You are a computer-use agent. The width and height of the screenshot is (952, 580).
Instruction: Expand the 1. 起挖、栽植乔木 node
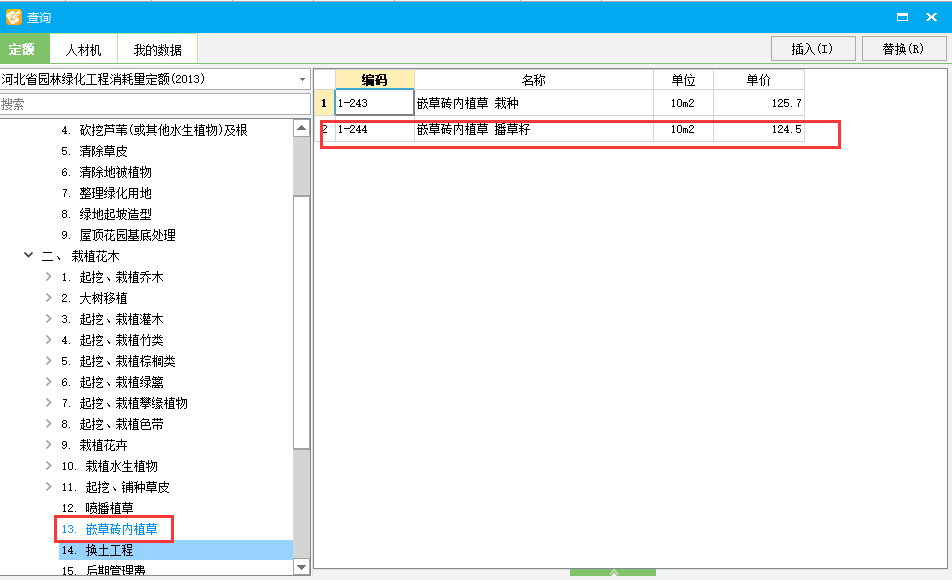49,277
